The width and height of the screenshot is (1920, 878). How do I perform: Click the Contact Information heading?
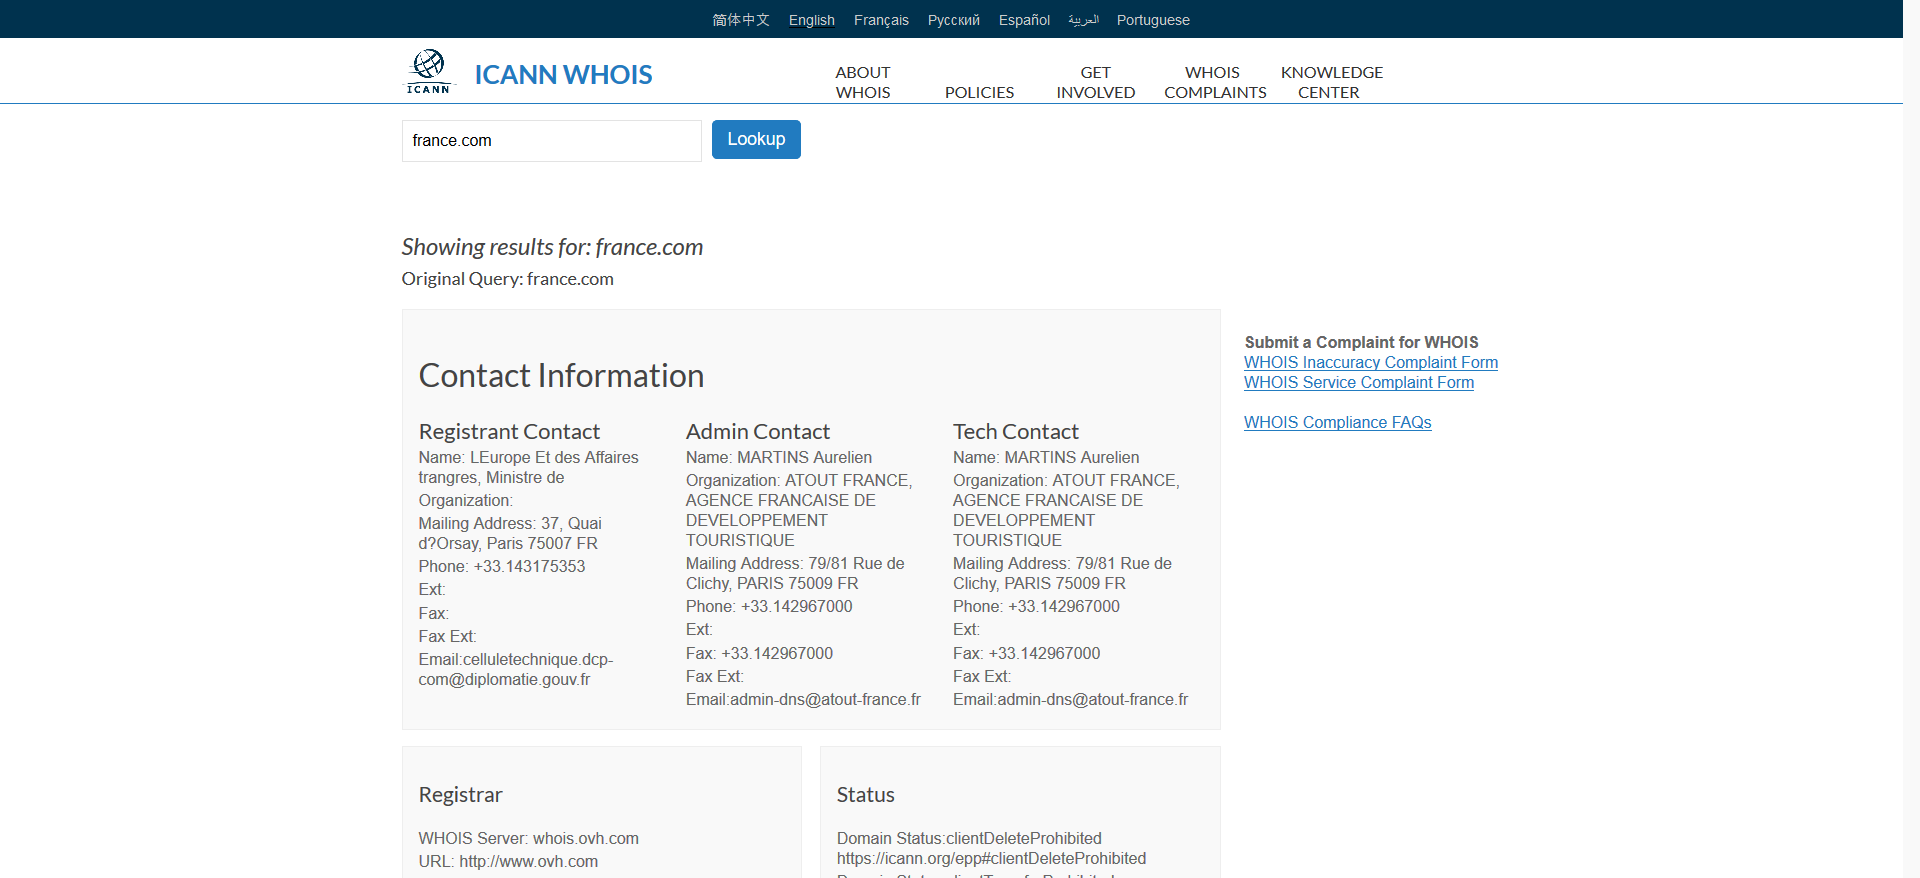561,376
